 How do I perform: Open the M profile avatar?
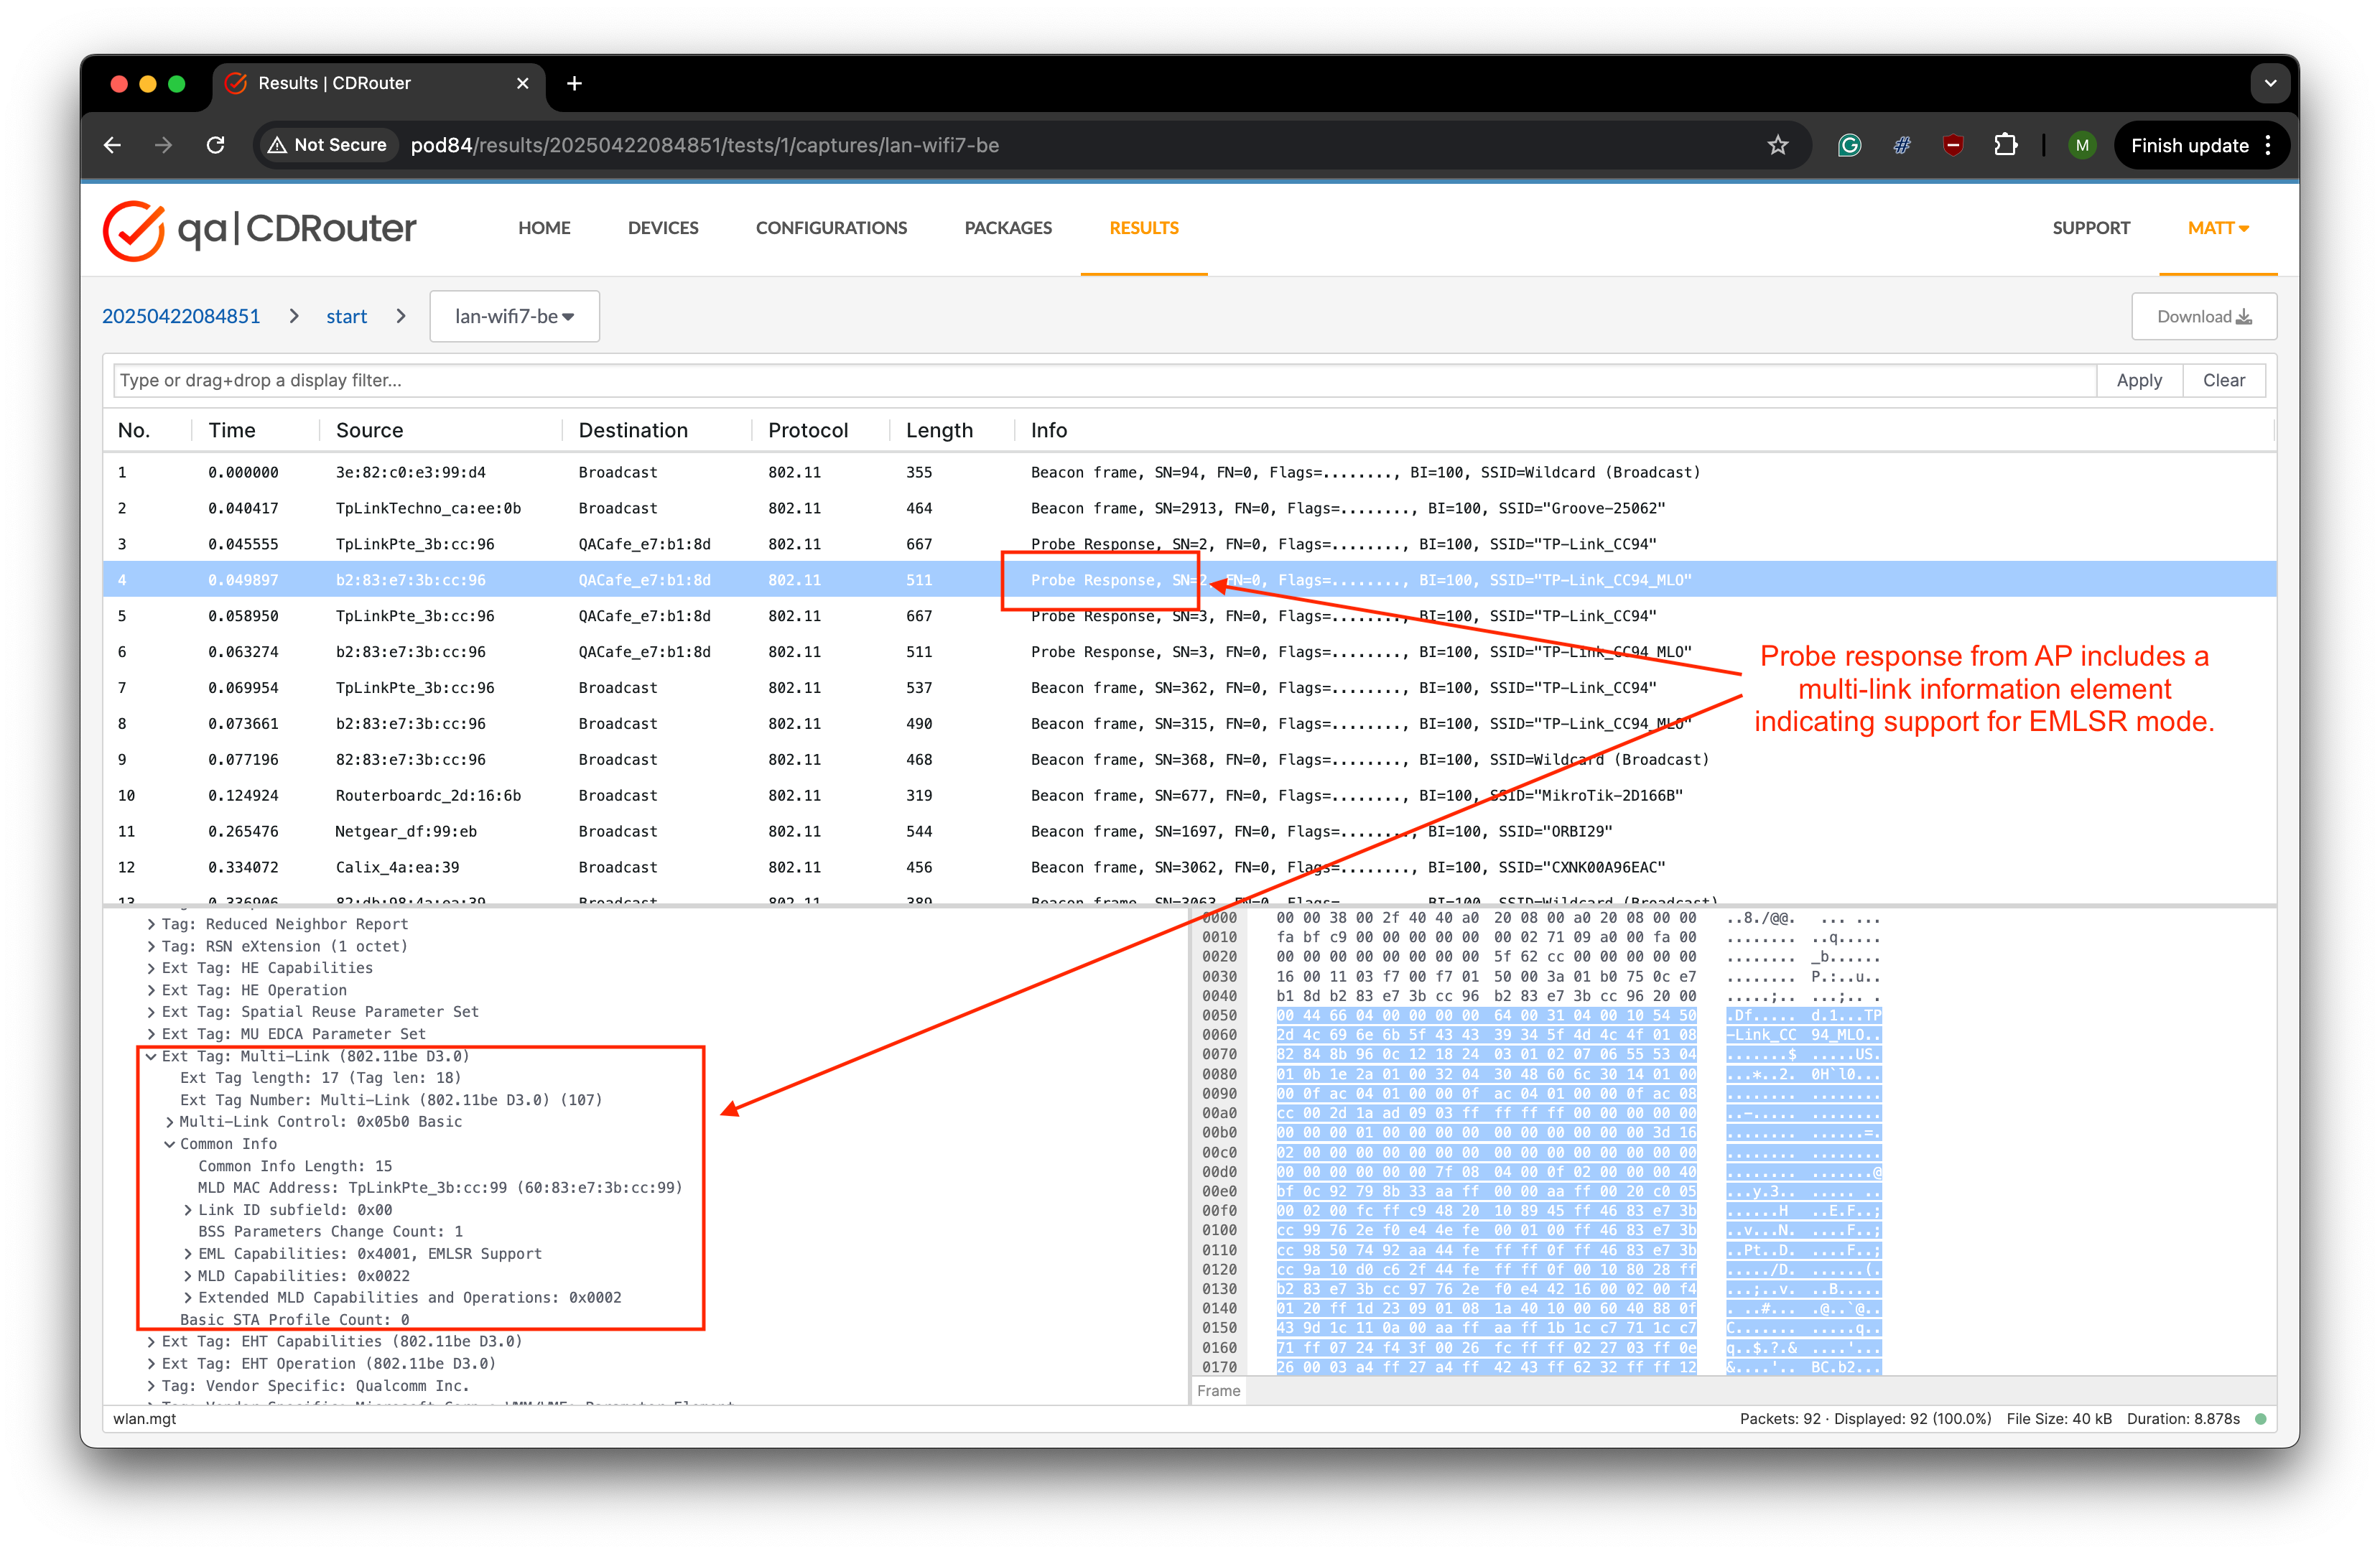pos(2082,145)
